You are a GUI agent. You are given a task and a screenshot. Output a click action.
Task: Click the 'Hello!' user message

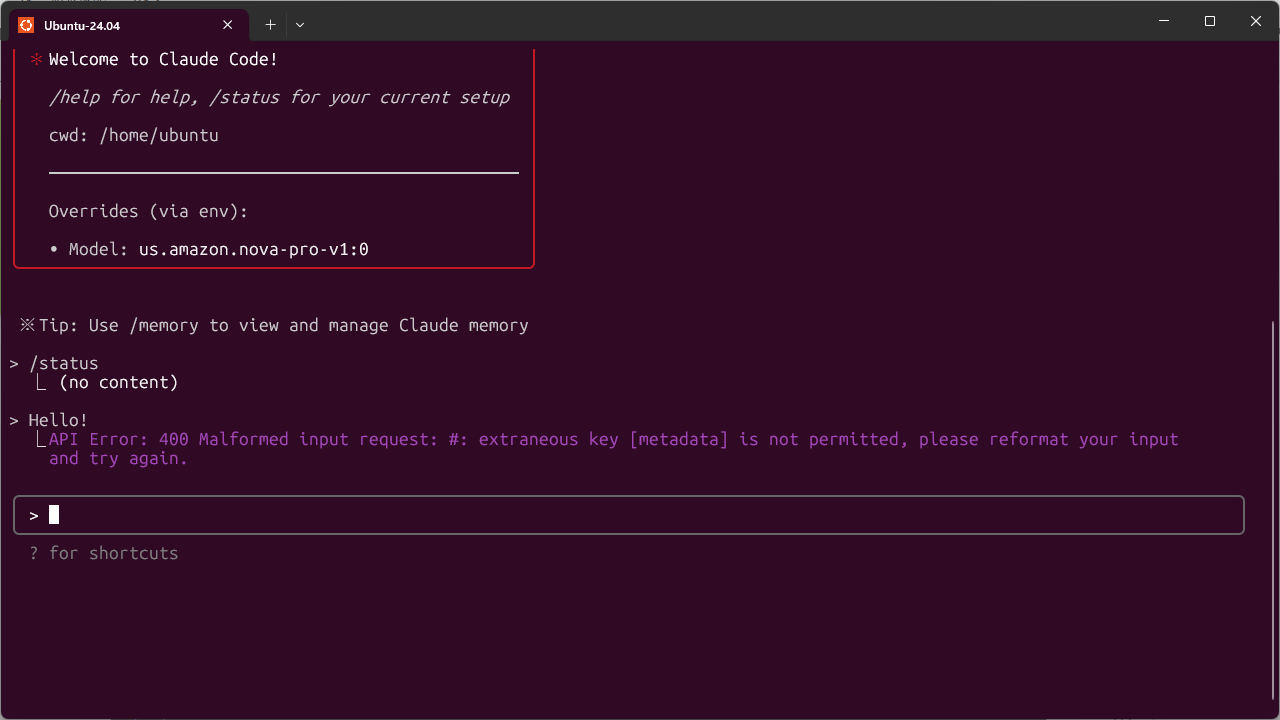(x=58, y=420)
